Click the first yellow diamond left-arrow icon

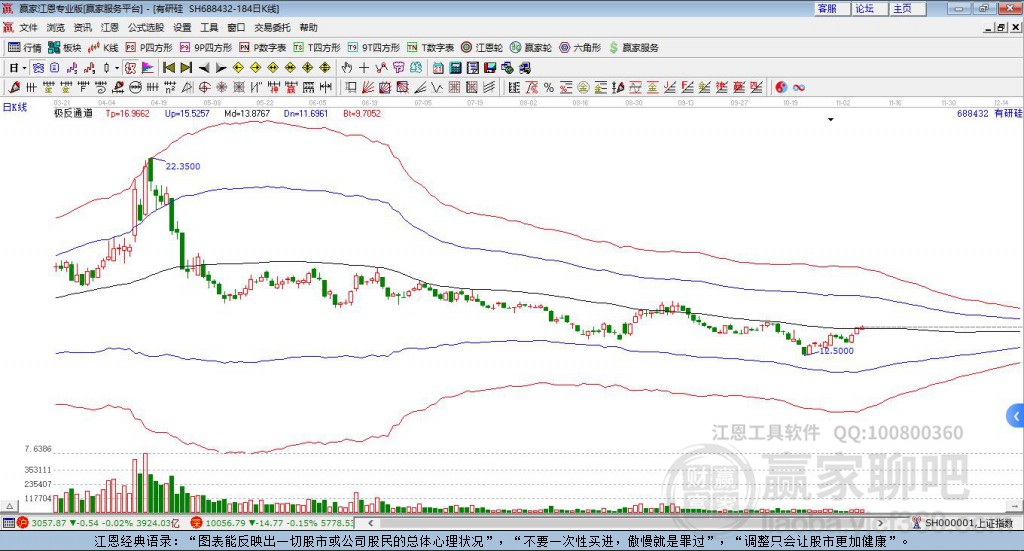click(238, 68)
